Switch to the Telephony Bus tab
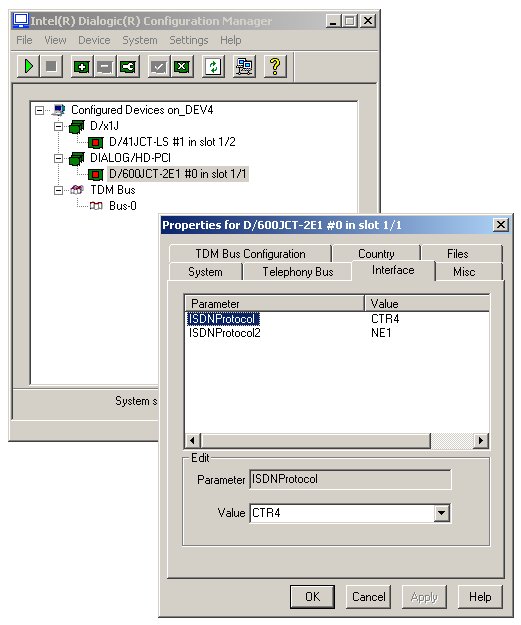 click(x=297, y=272)
